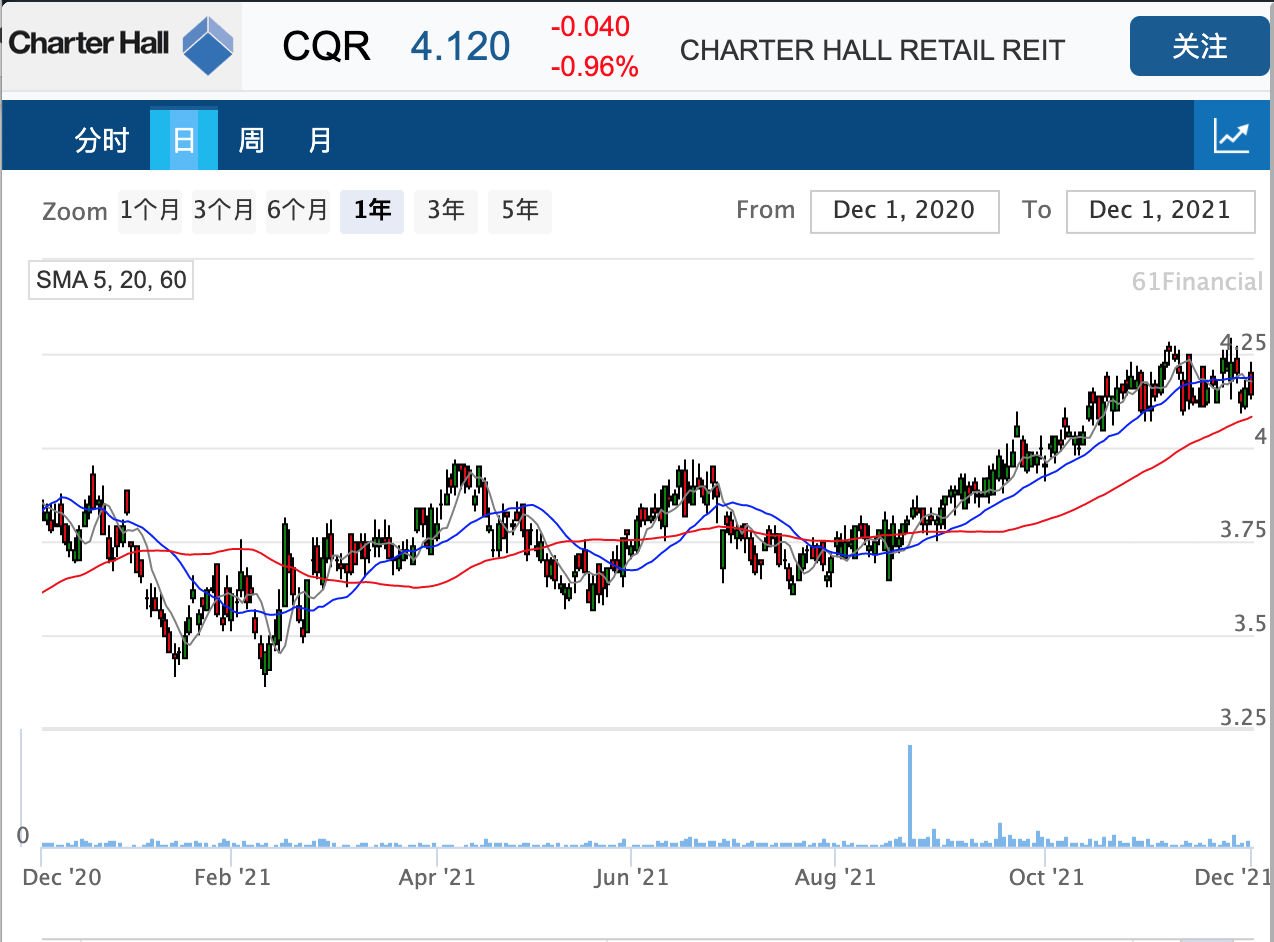Viewport: 1274px width, 942px height.
Task: Click the 4.120 last price
Action: [x=460, y=46]
